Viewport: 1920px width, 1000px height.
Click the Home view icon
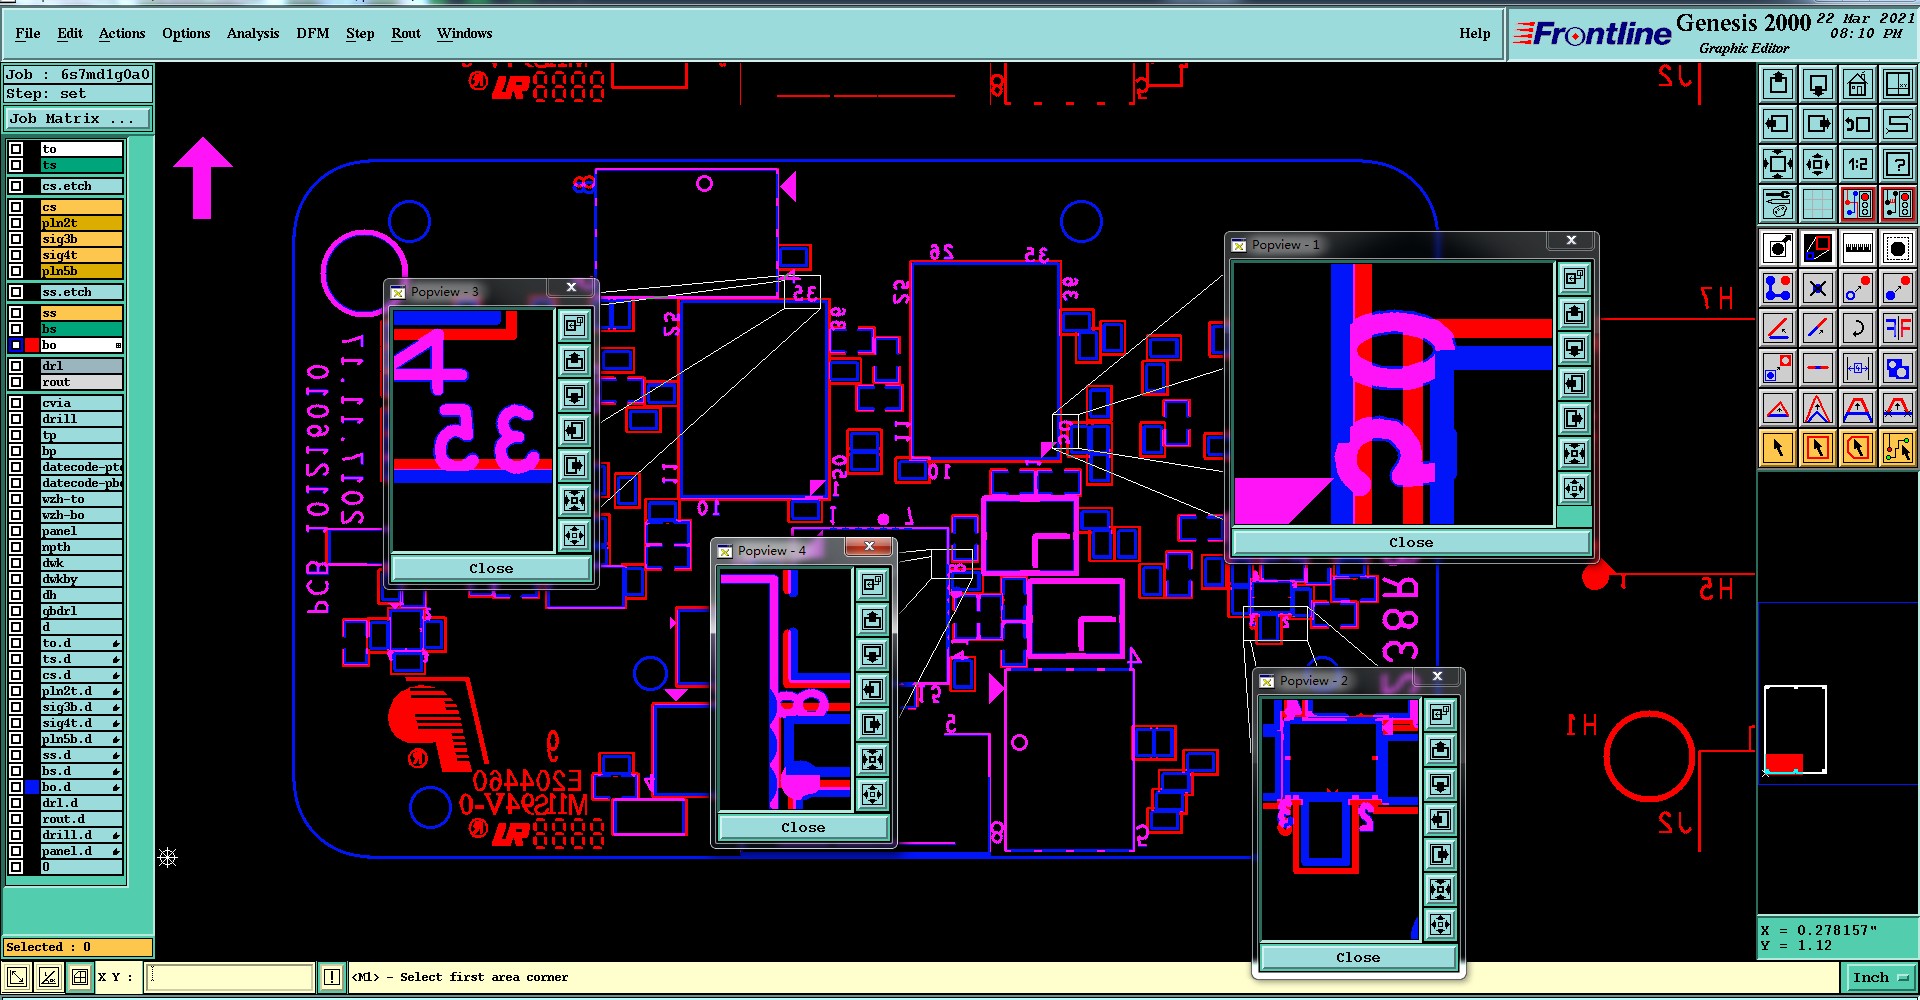coord(1857,84)
